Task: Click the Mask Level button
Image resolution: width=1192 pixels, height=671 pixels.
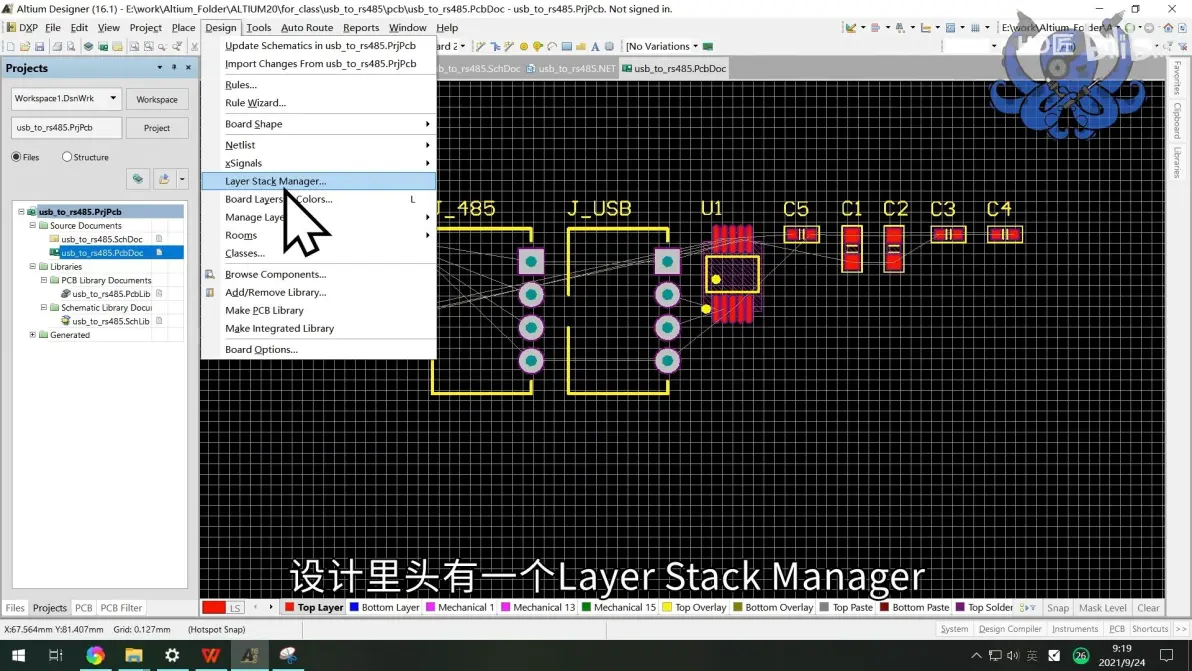Action: pyautogui.click(x=1102, y=608)
